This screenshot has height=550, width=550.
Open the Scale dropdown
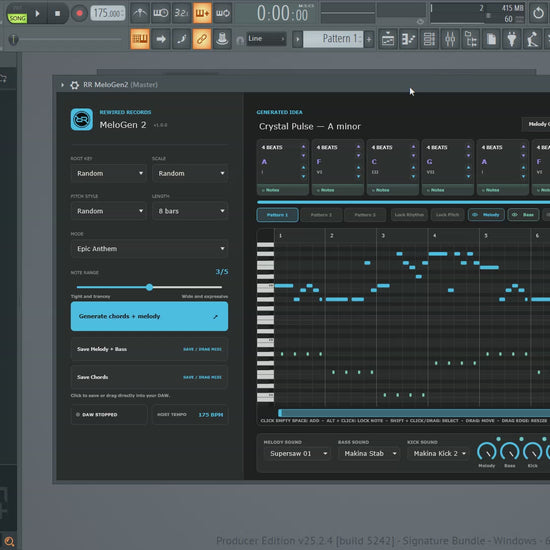coord(190,173)
